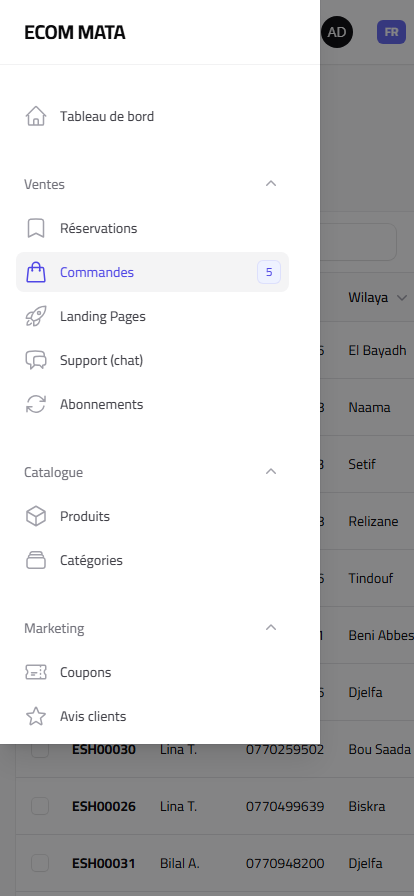The image size is (414, 896).
Task: Collapse the Marketing section chevron
Action: 271,627
